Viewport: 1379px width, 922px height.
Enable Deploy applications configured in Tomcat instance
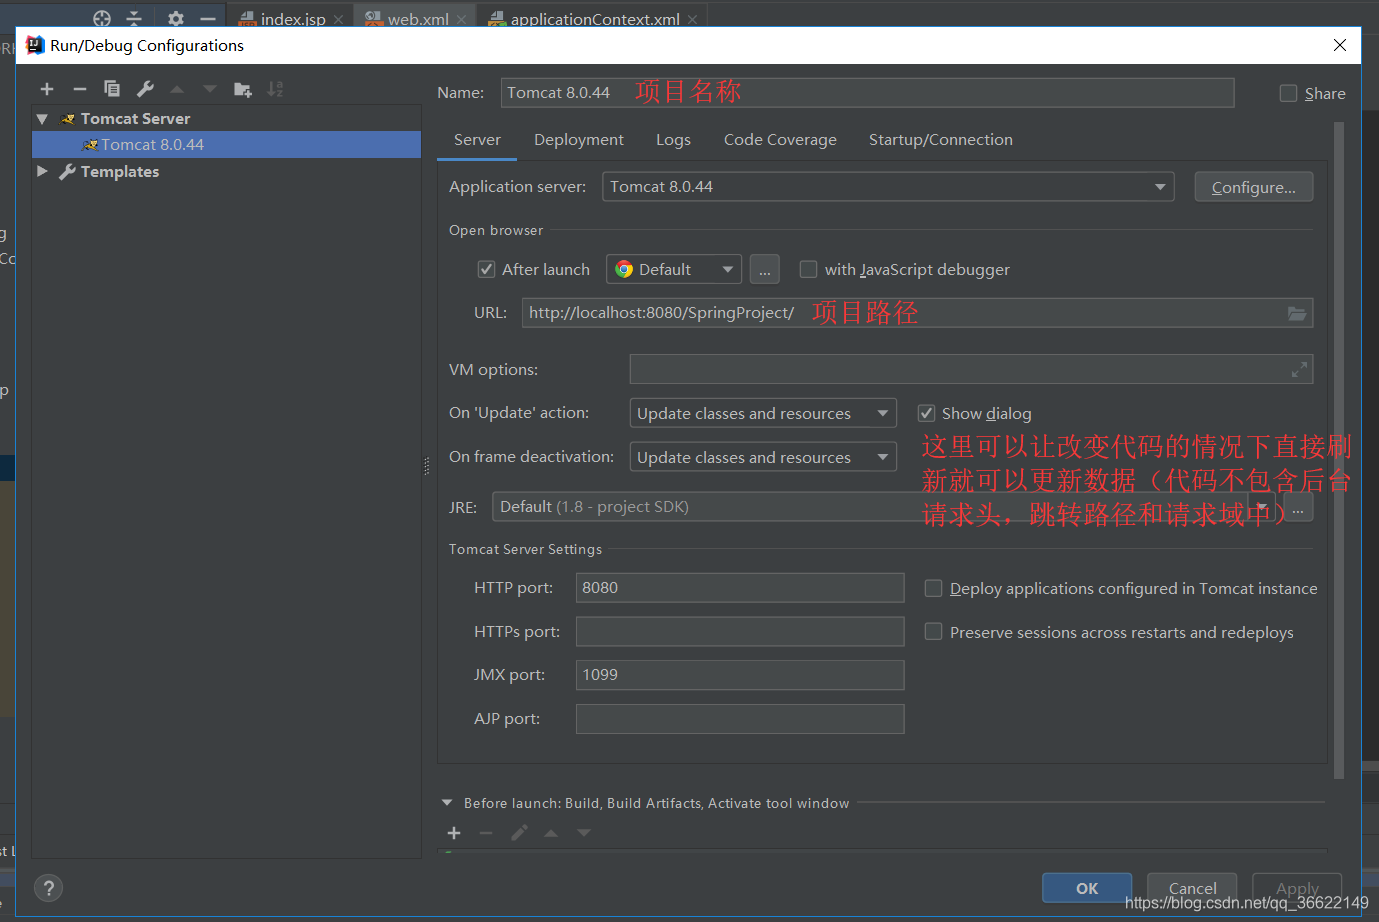[x=933, y=588]
